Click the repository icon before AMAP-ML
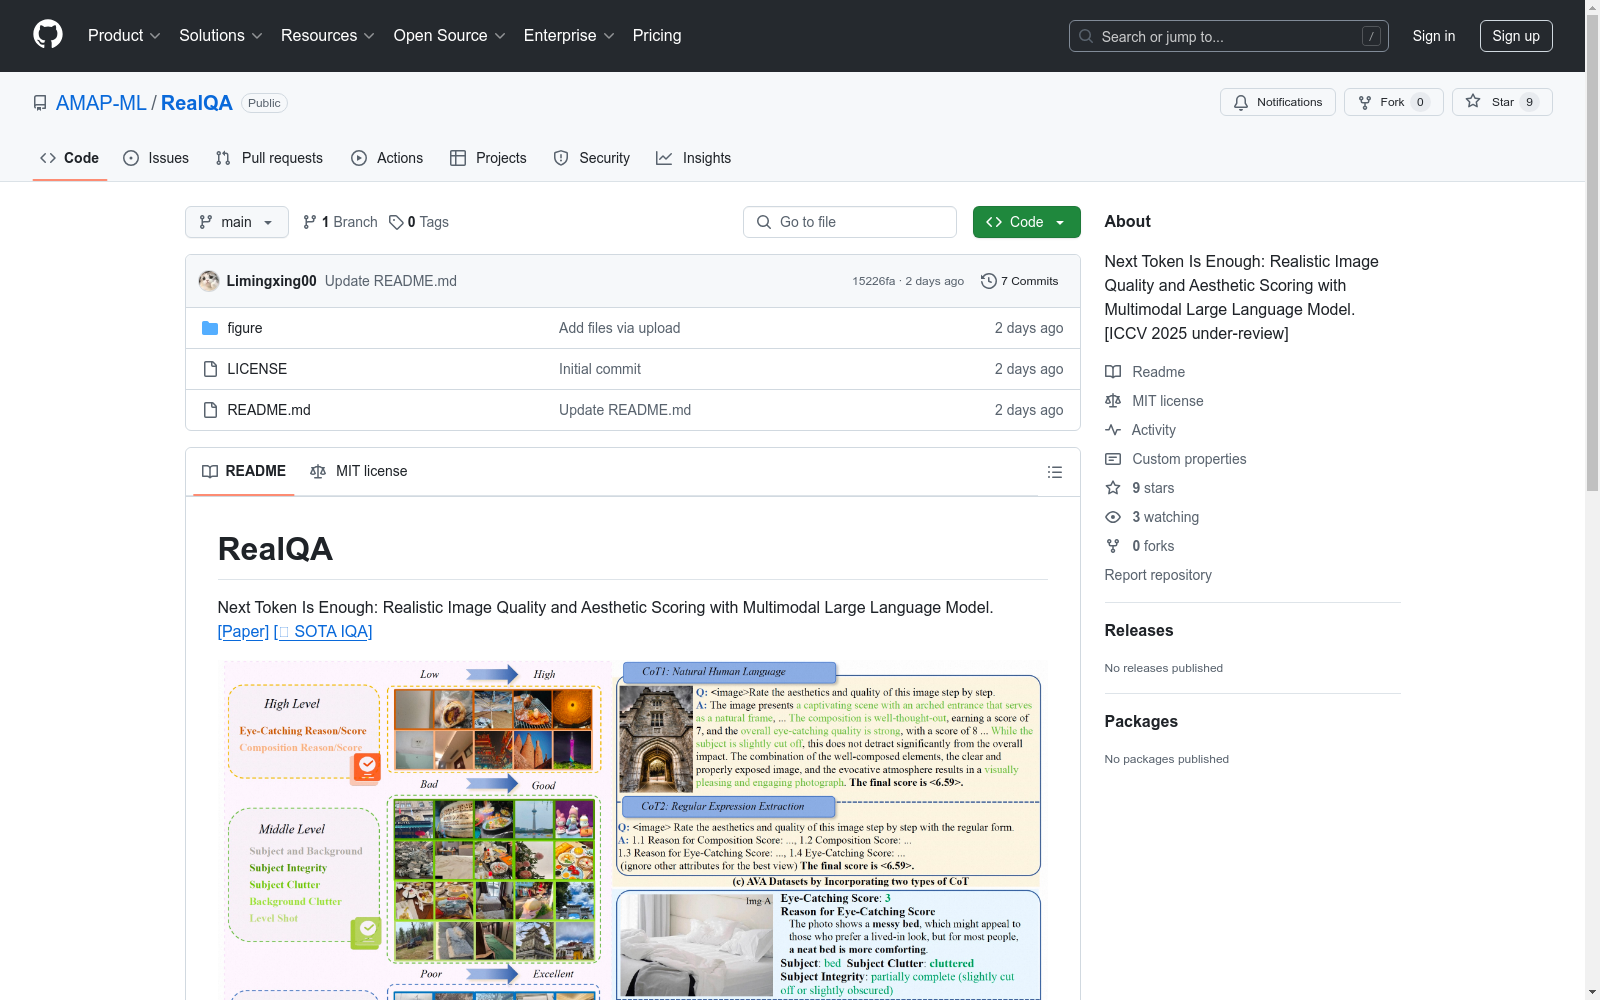This screenshot has width=1600, height=1000. (x=40, y=103)
